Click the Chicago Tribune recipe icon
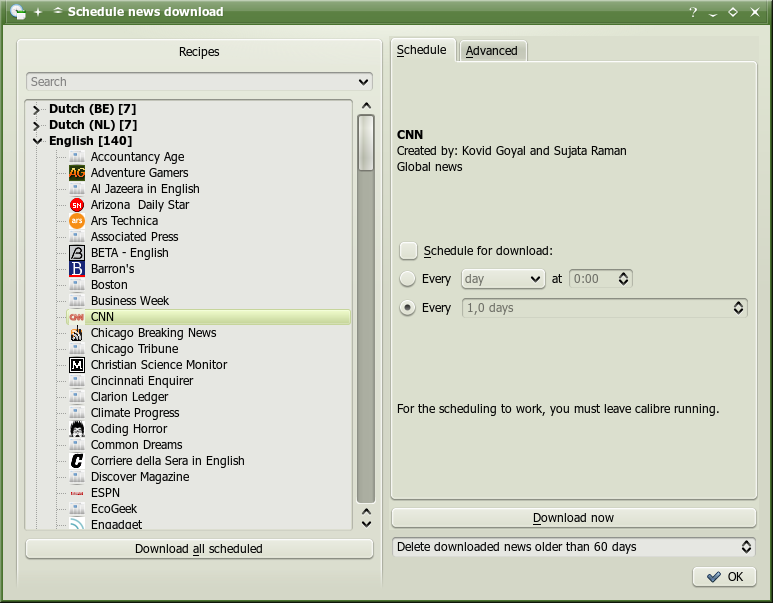The height and width of the screenshot is (603, 773). pos(77,349)
